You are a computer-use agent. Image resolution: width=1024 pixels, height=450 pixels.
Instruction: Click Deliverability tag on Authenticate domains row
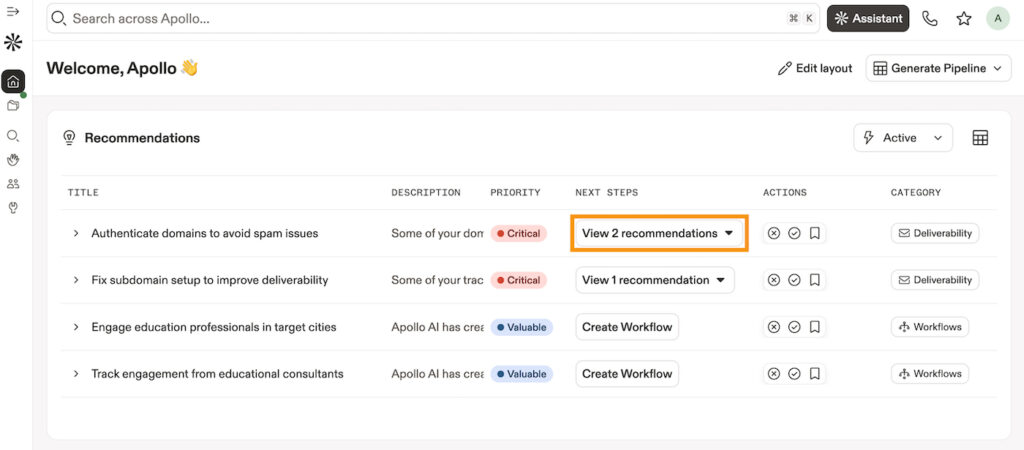[935, 233]
